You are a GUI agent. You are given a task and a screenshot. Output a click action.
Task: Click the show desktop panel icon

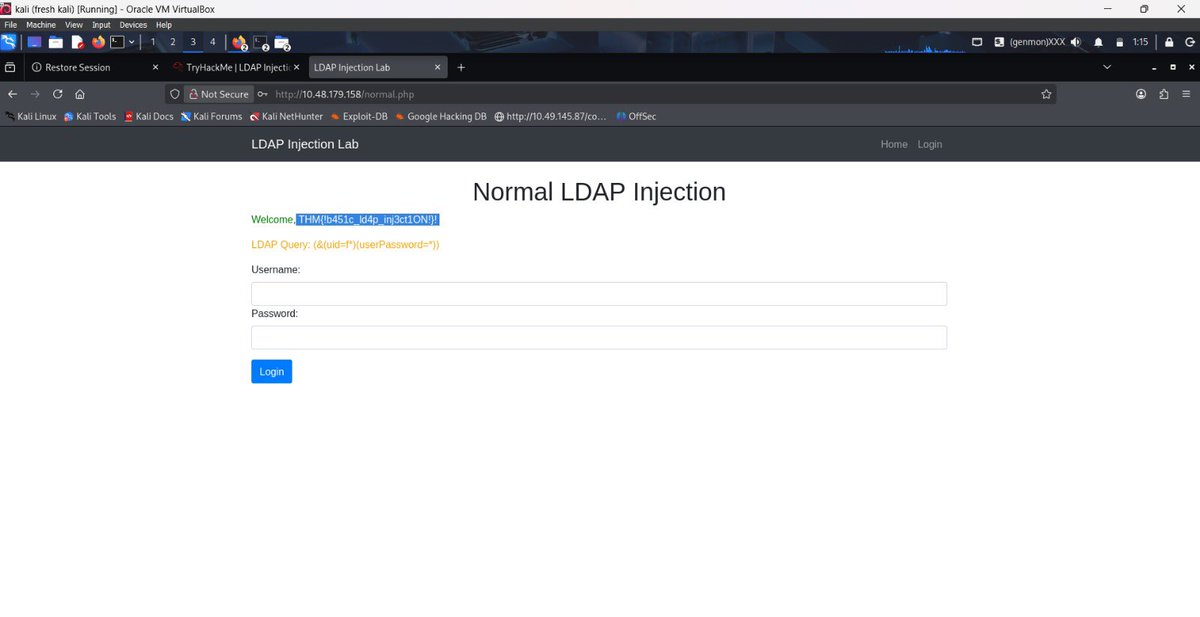[x=34, y=42]
